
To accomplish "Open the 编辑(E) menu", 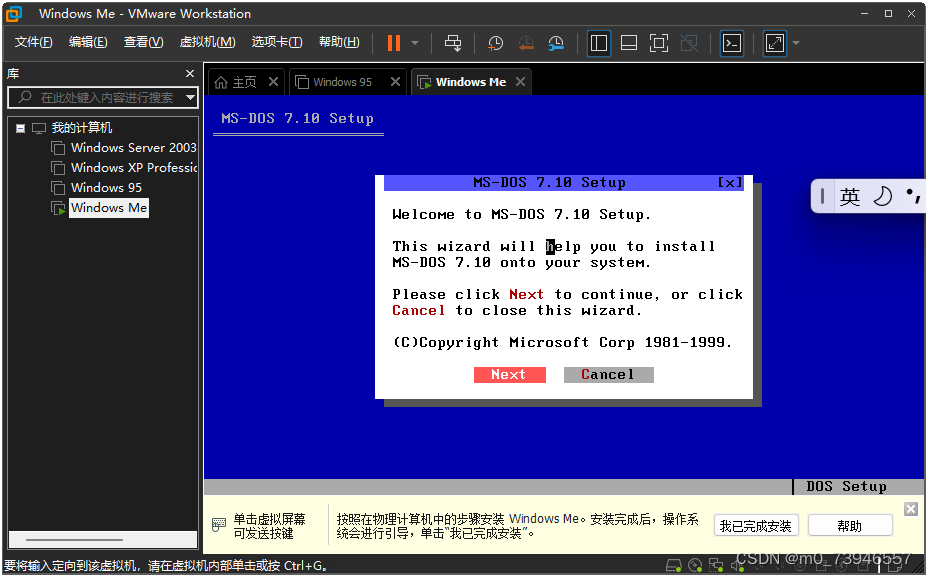I will (88, 42).
